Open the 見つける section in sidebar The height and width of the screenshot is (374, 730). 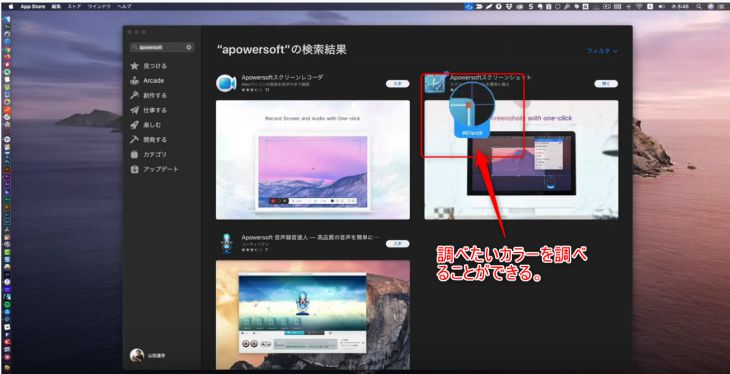click(x=149, y=66)
